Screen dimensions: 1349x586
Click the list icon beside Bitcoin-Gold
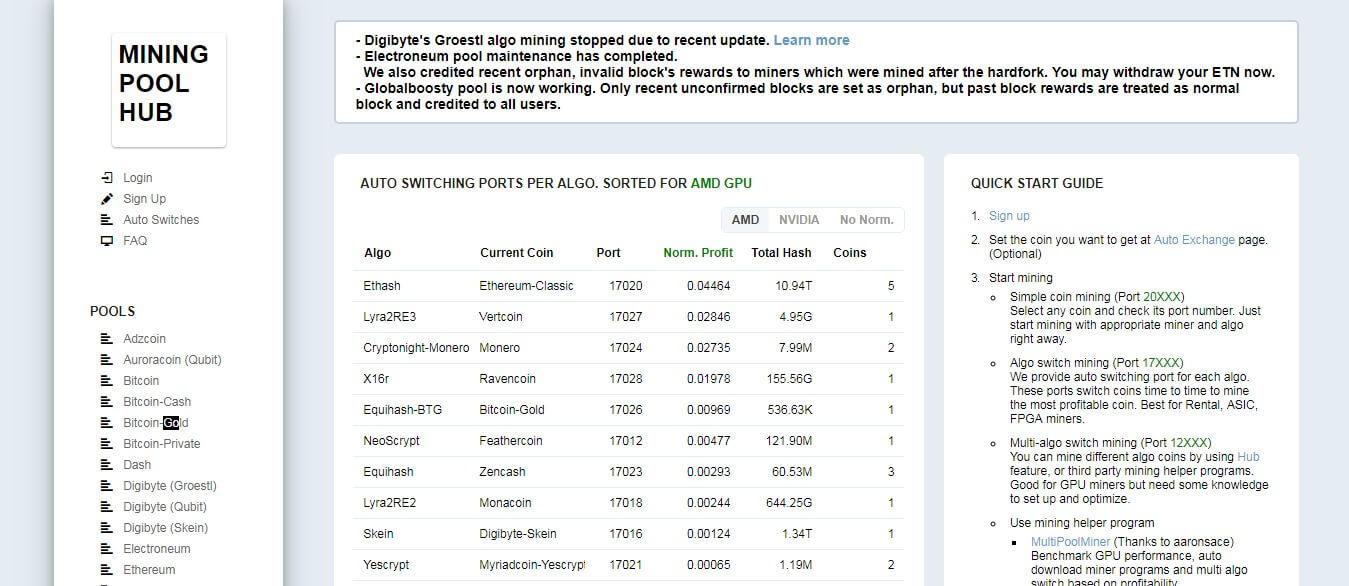point(107,423)
